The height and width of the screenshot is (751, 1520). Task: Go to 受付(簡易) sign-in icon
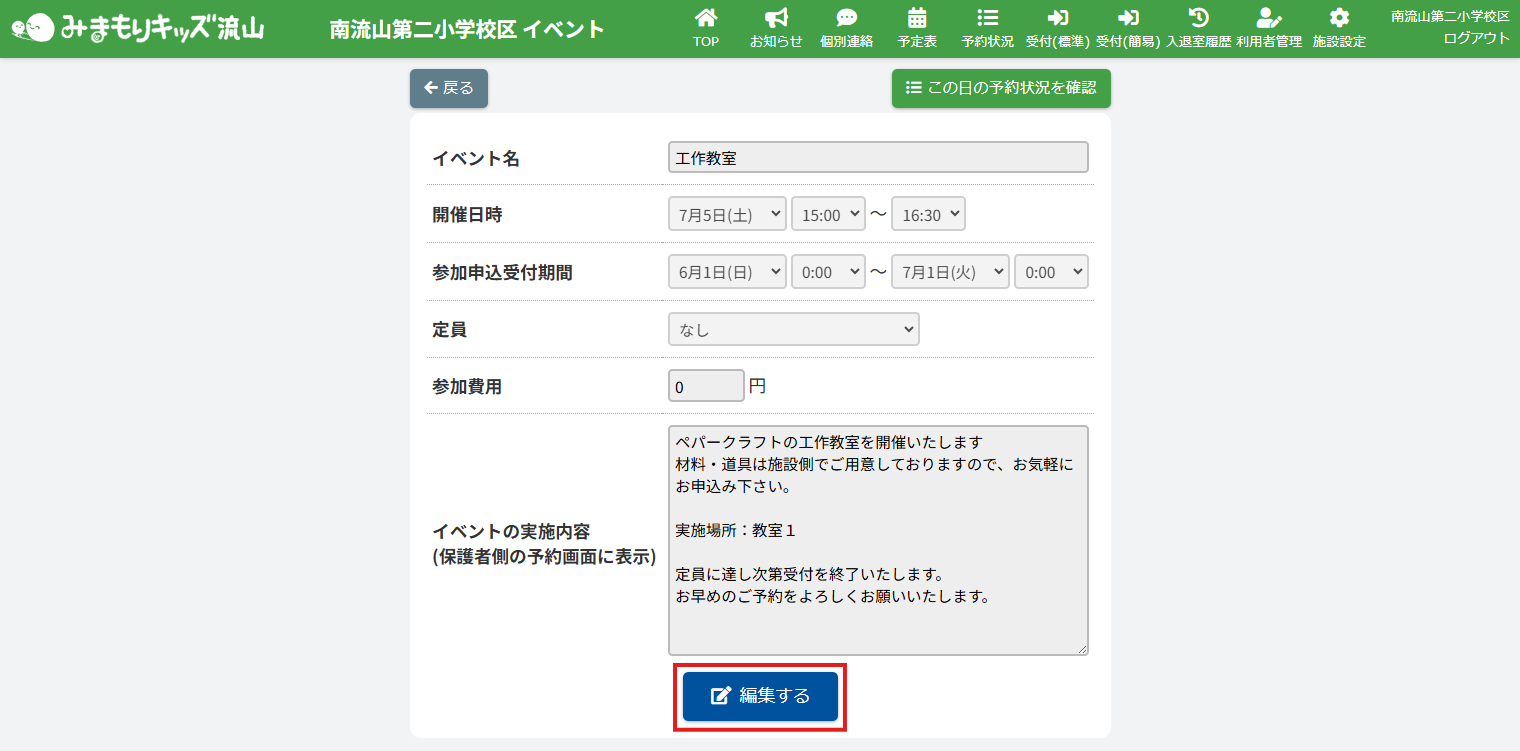(1128, 18)
